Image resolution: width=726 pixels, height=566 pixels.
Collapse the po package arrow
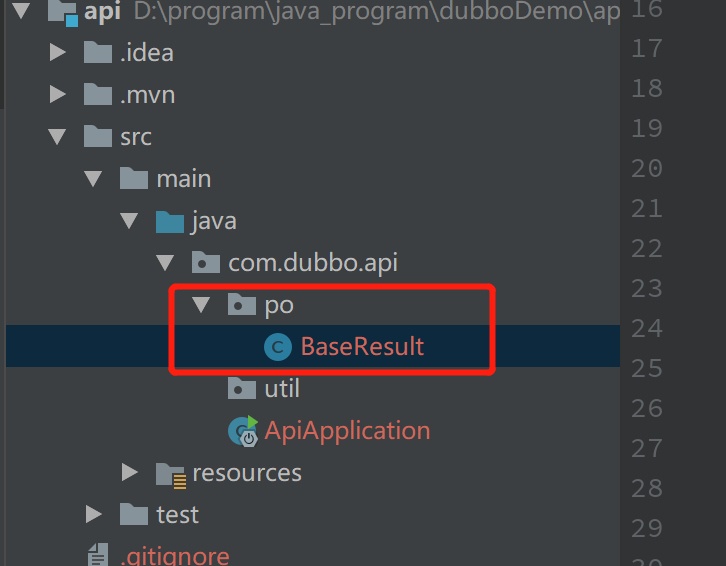point(201,305)
